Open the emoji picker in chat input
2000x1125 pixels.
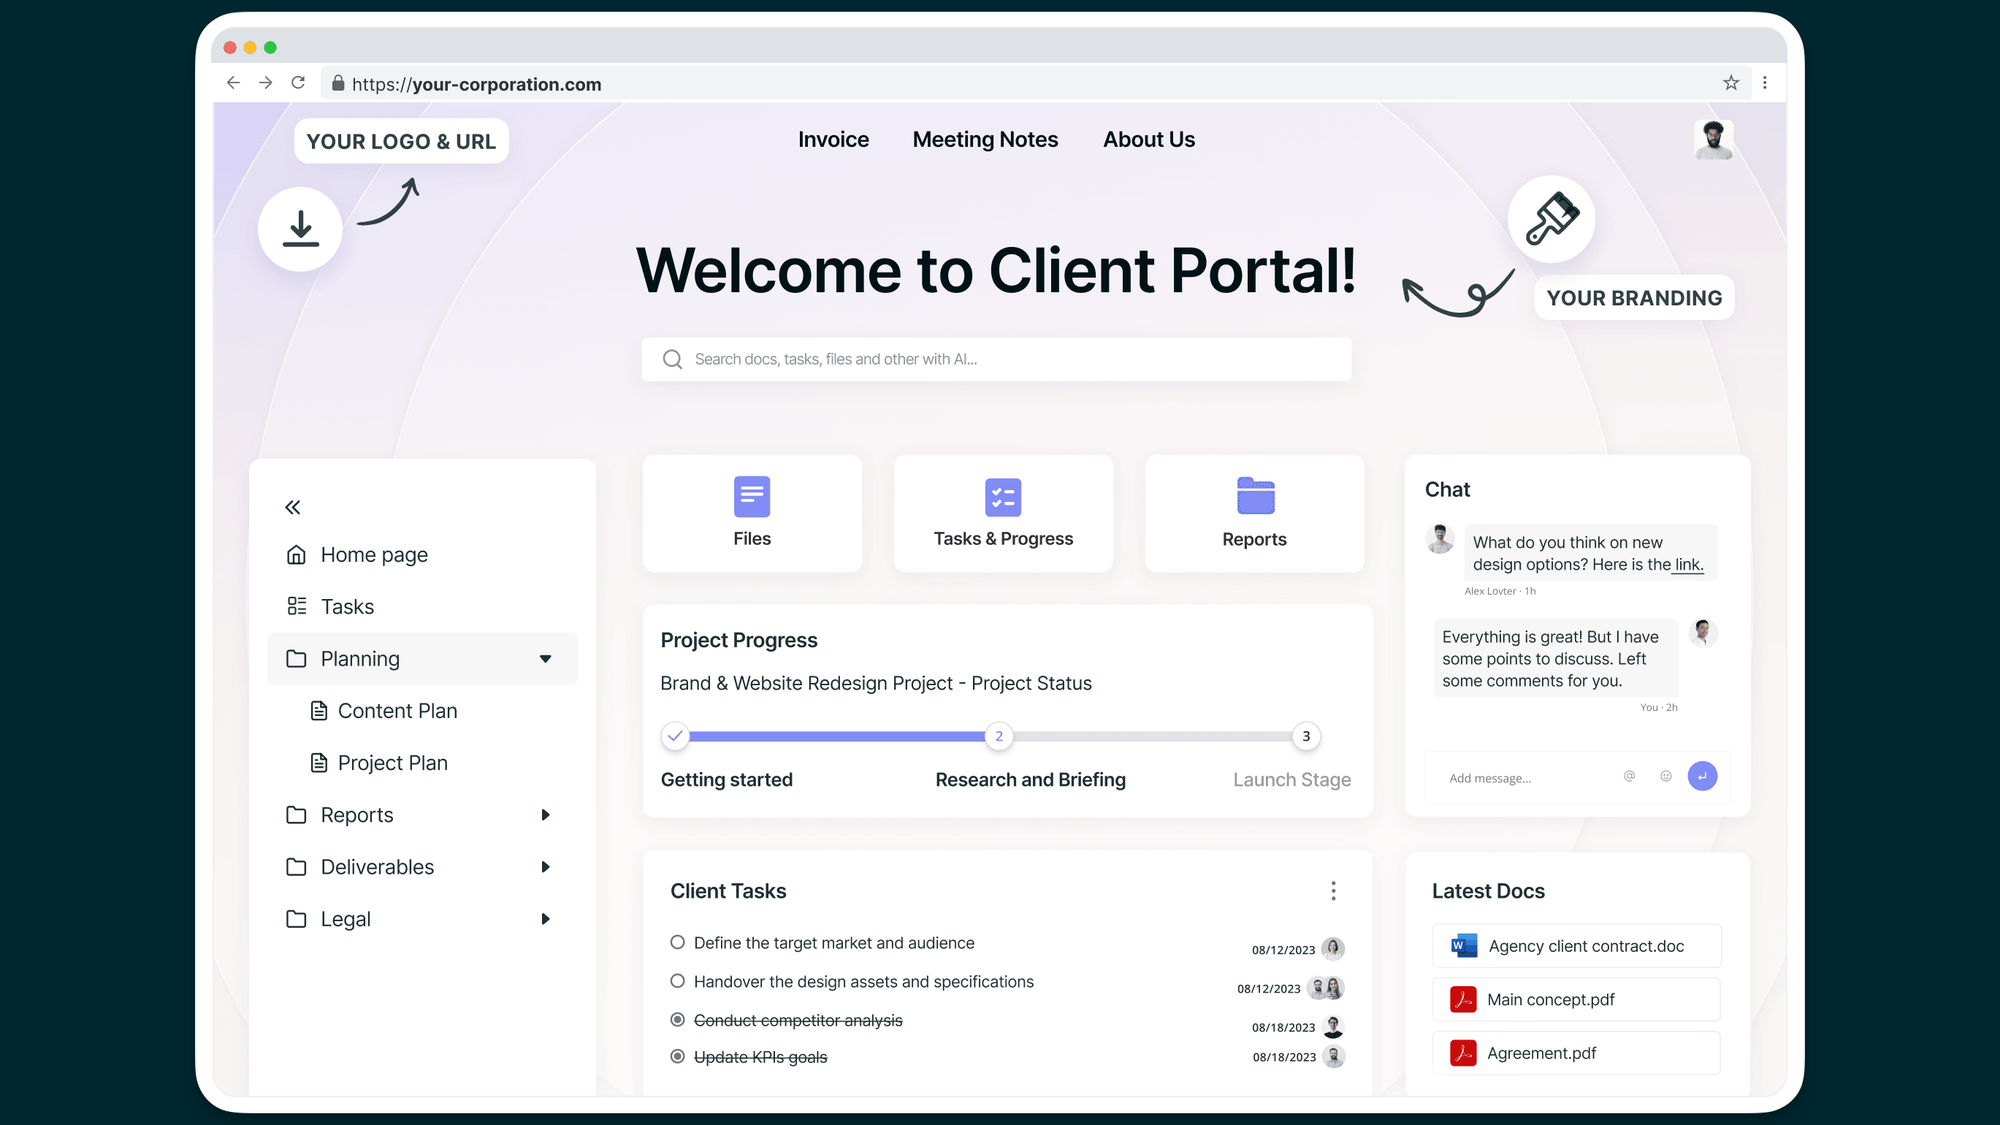point(1665,776)
